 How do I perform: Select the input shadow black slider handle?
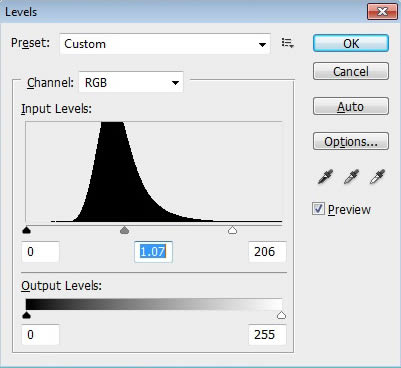tap(26, 230)
